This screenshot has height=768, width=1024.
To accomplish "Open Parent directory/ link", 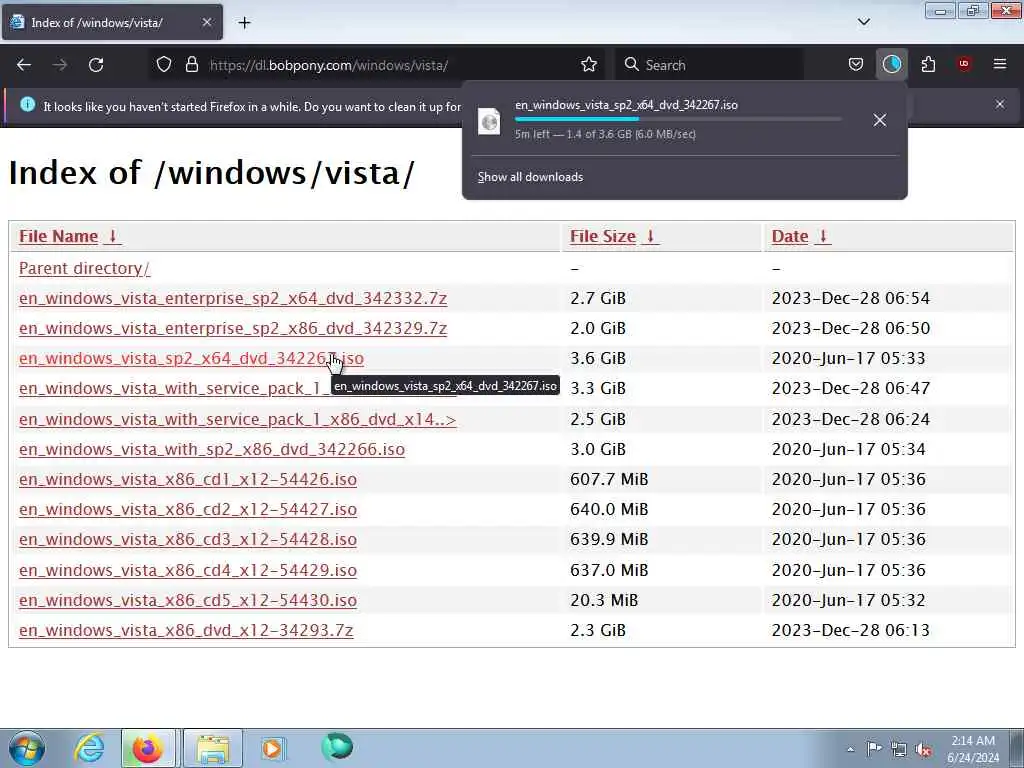I will (84, 268).
